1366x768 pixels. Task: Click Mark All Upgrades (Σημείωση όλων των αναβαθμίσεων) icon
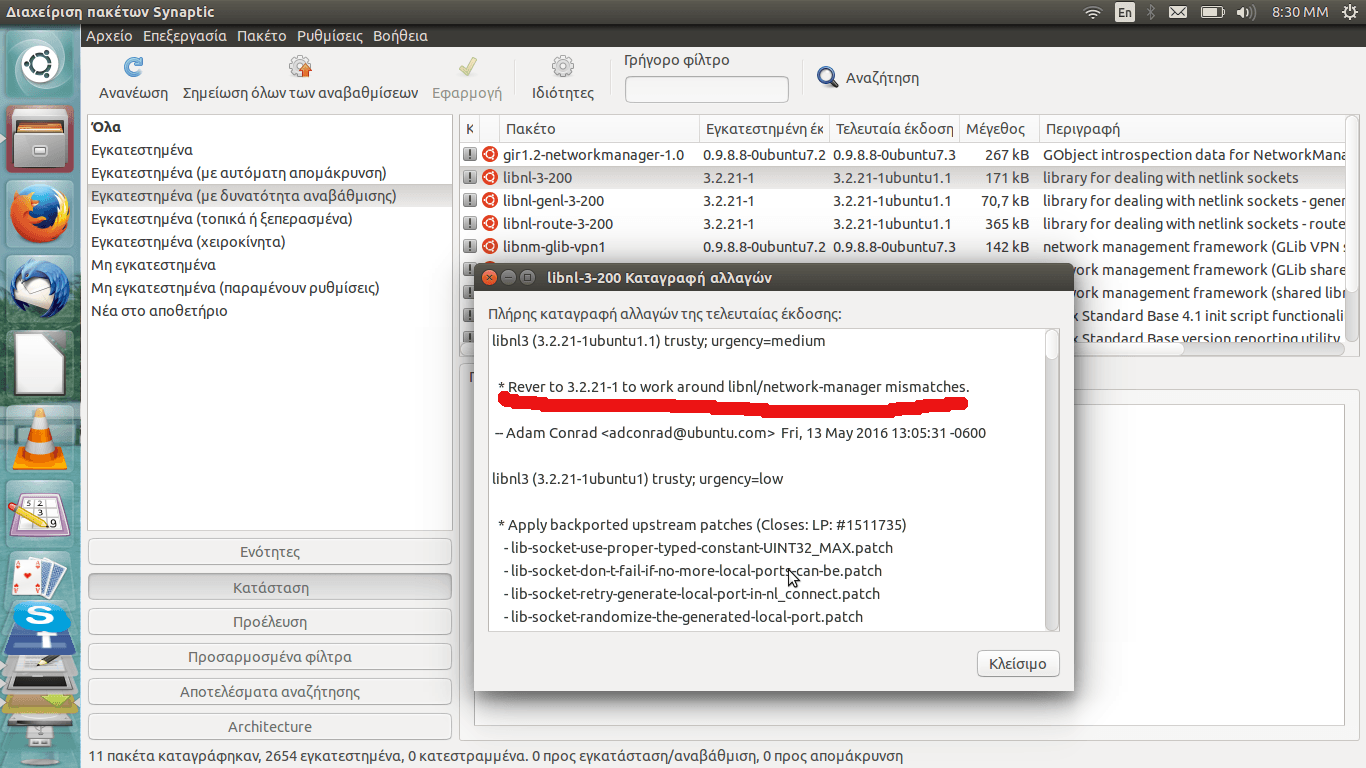point(300,68)
